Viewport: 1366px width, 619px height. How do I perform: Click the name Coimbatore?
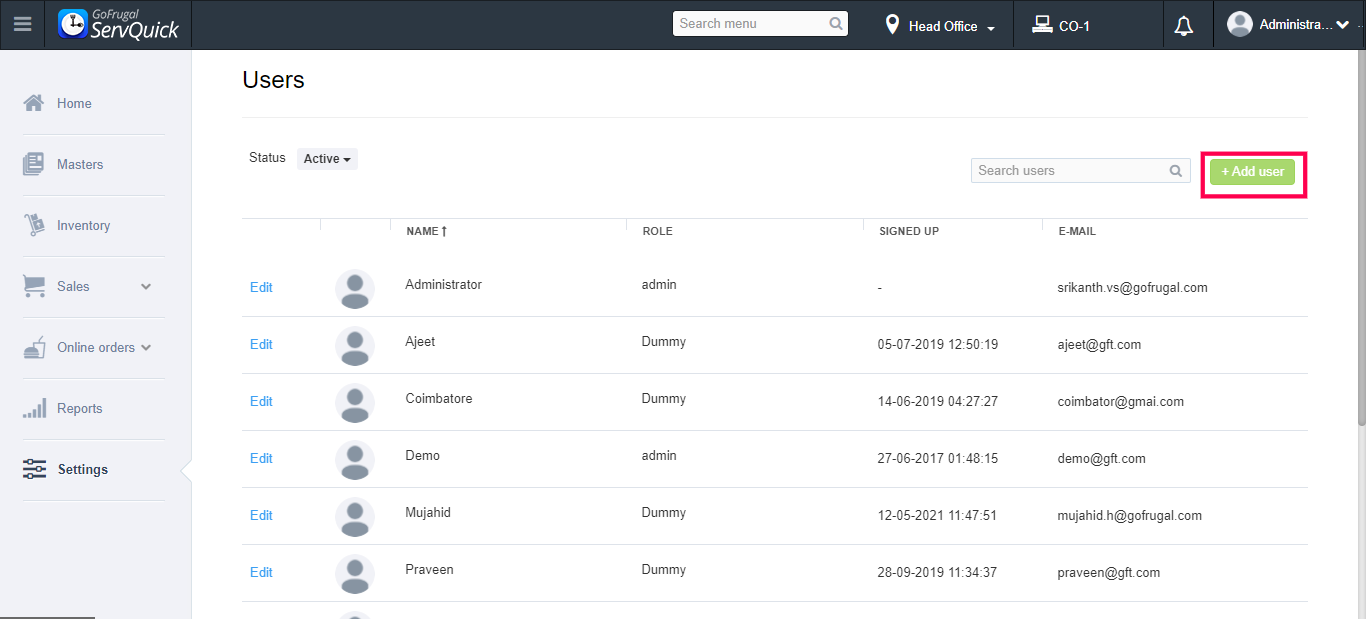pos(438,399)
